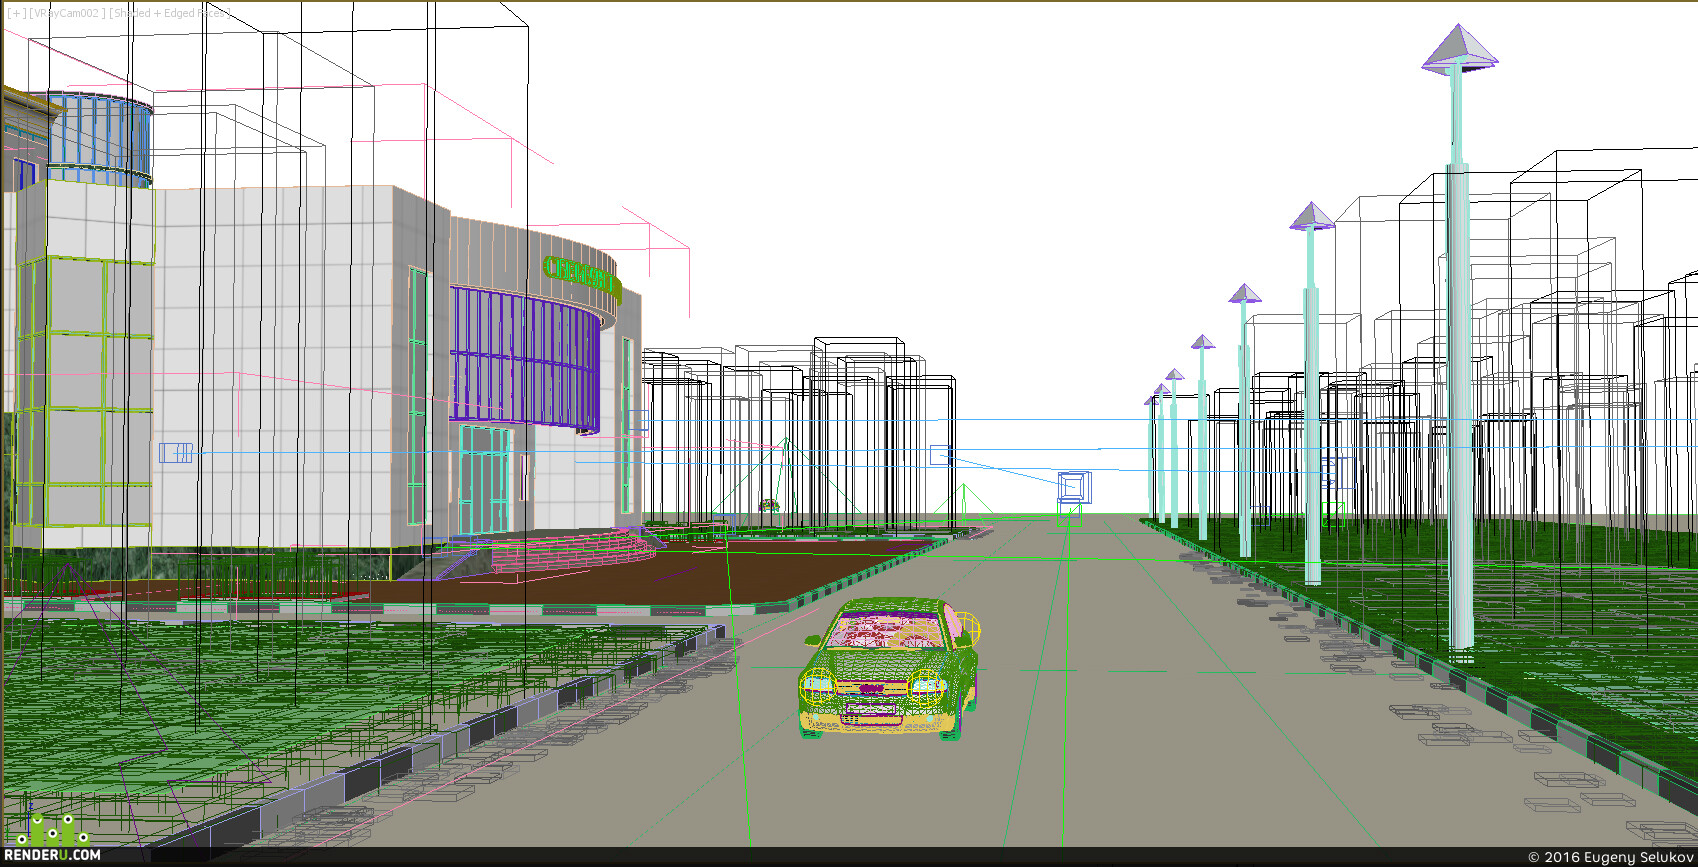Image resolution: width=1698 pixels, height=867 pixels.
Task: Select the small flower planter near the entrance
Action: pos(769,506)
